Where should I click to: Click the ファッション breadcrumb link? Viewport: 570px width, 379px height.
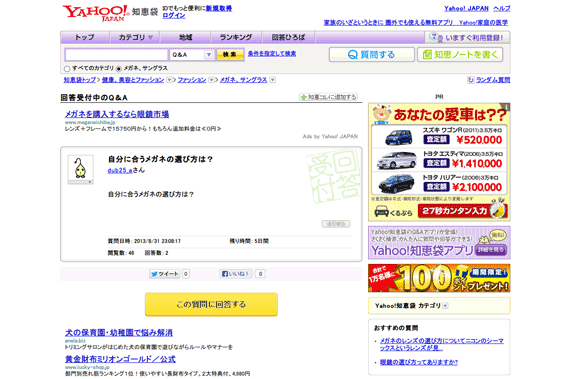192,80
